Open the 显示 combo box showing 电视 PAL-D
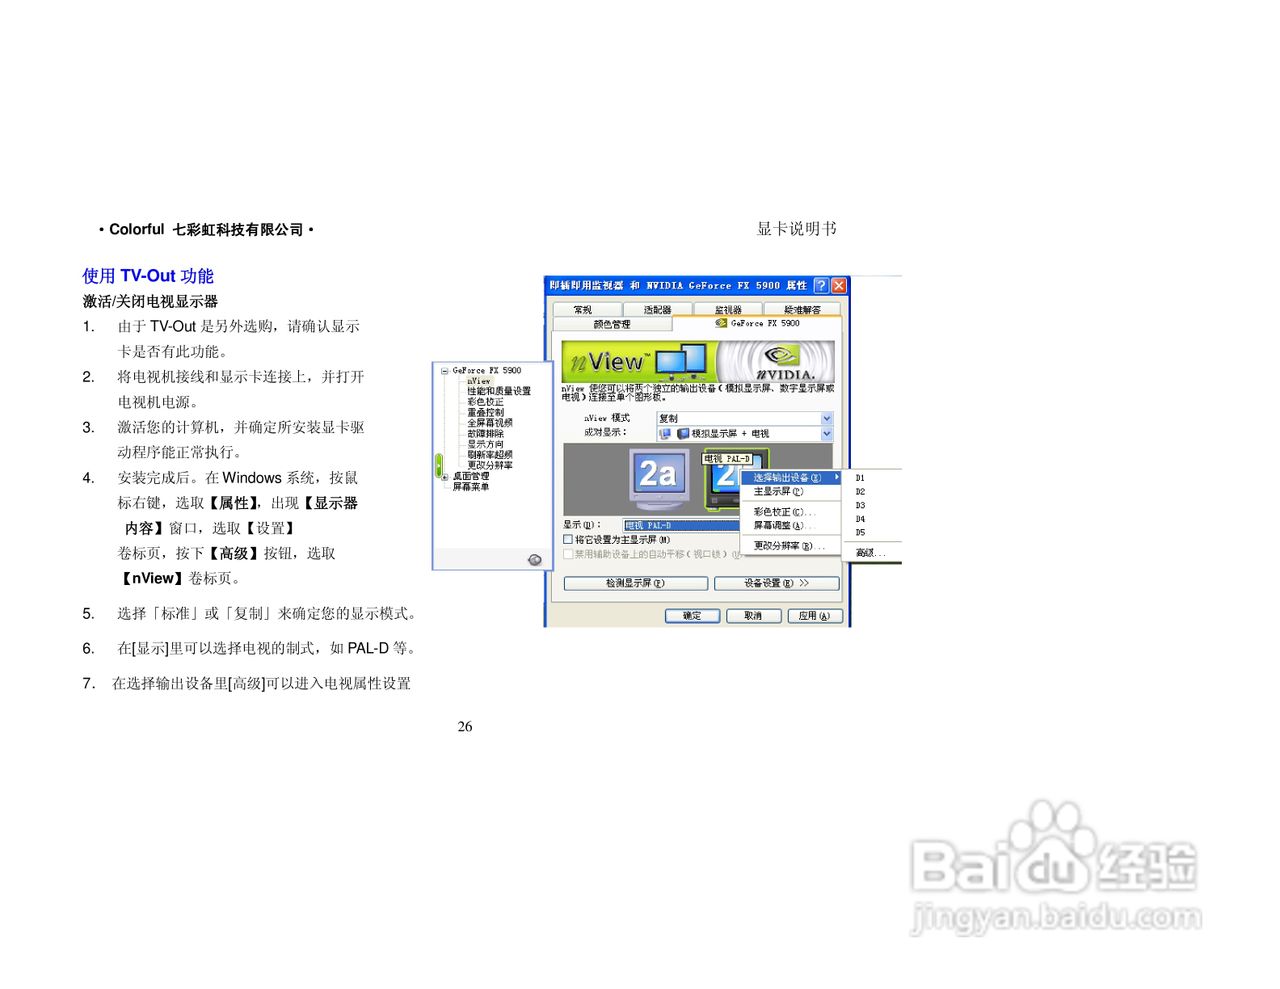This screenshot has width=1280, height=989. click(x=682, y=526)
